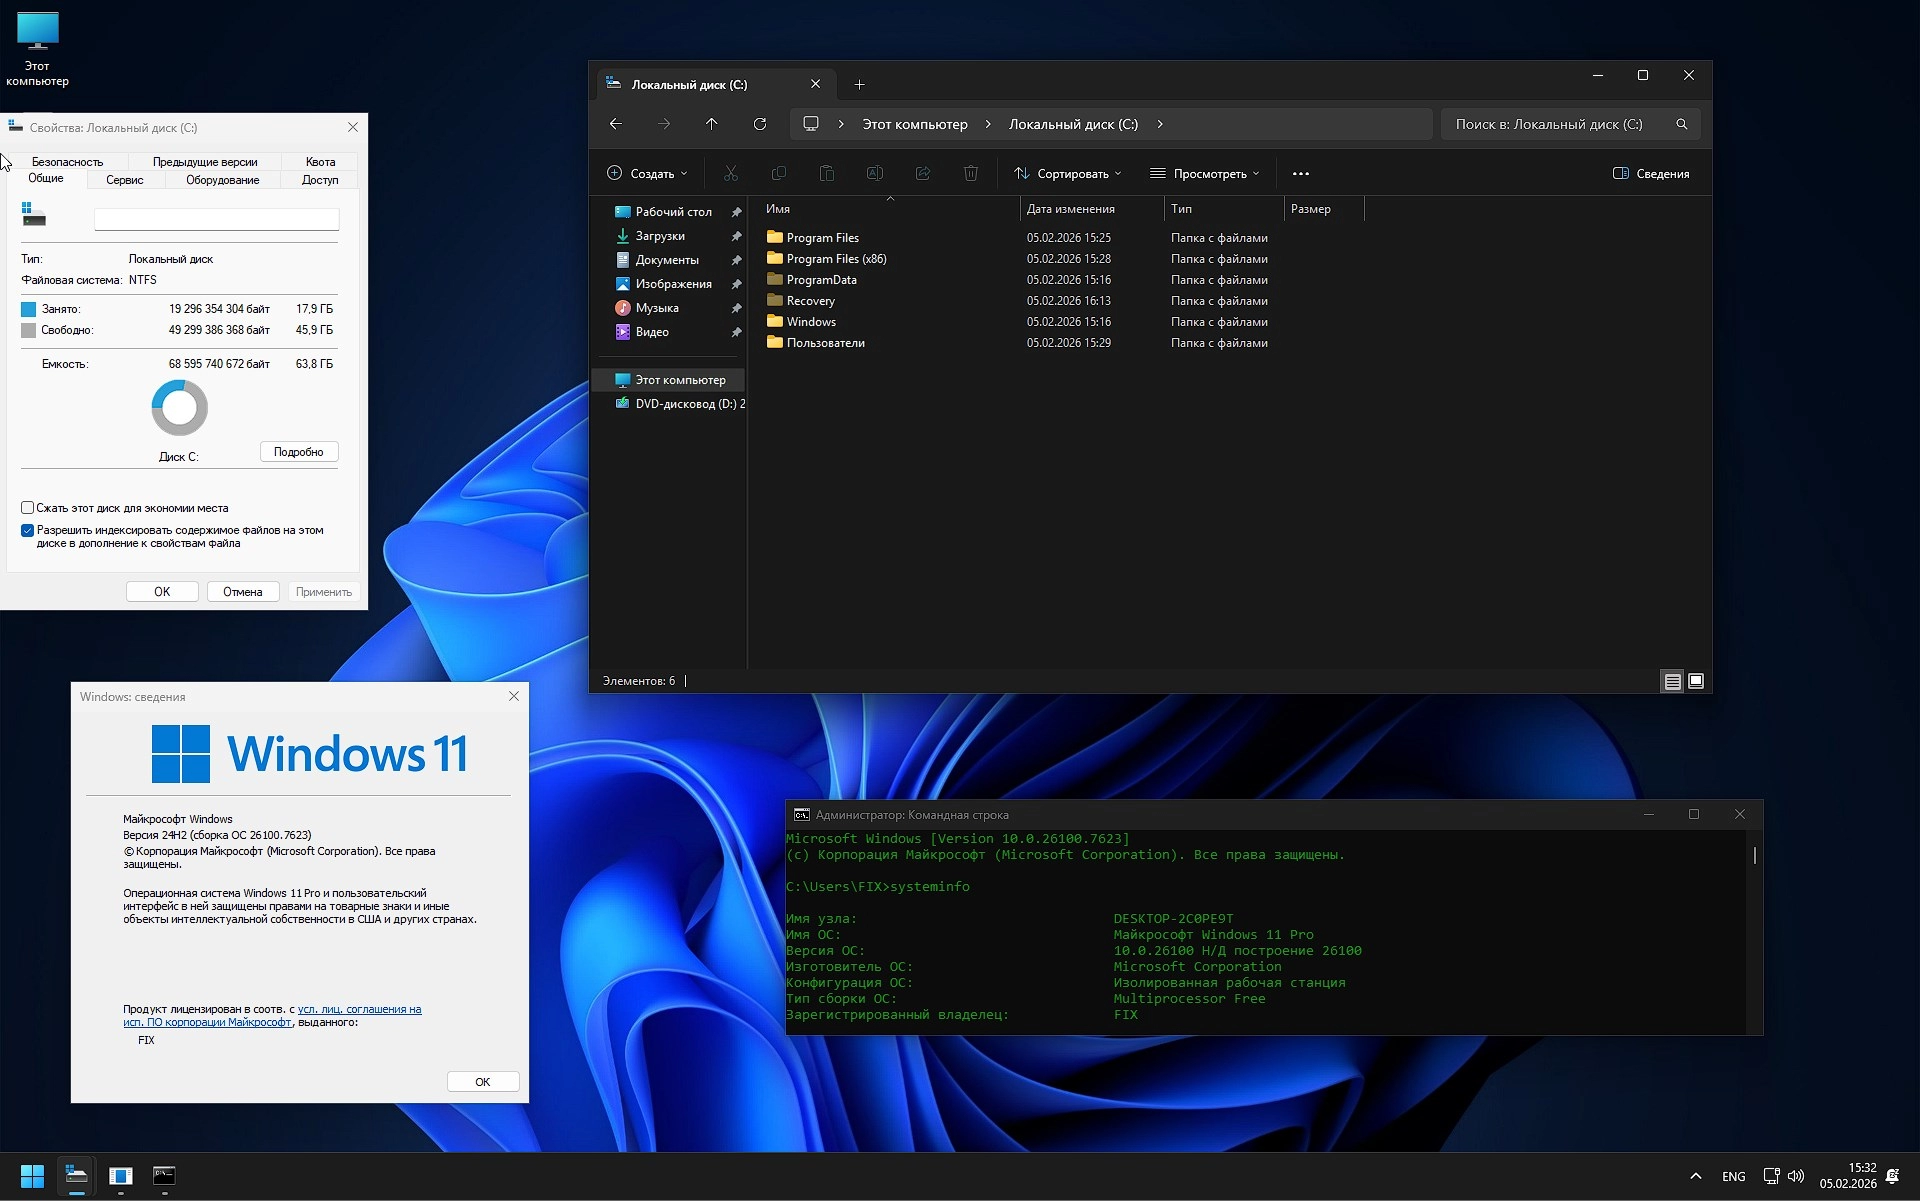Click the Подробно button
The width and height of the screenshot is (1920, 1201).
click(299, 452)
